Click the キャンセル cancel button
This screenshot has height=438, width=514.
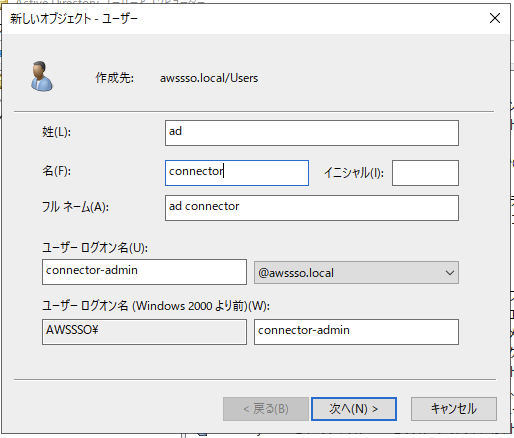[454, 409]
